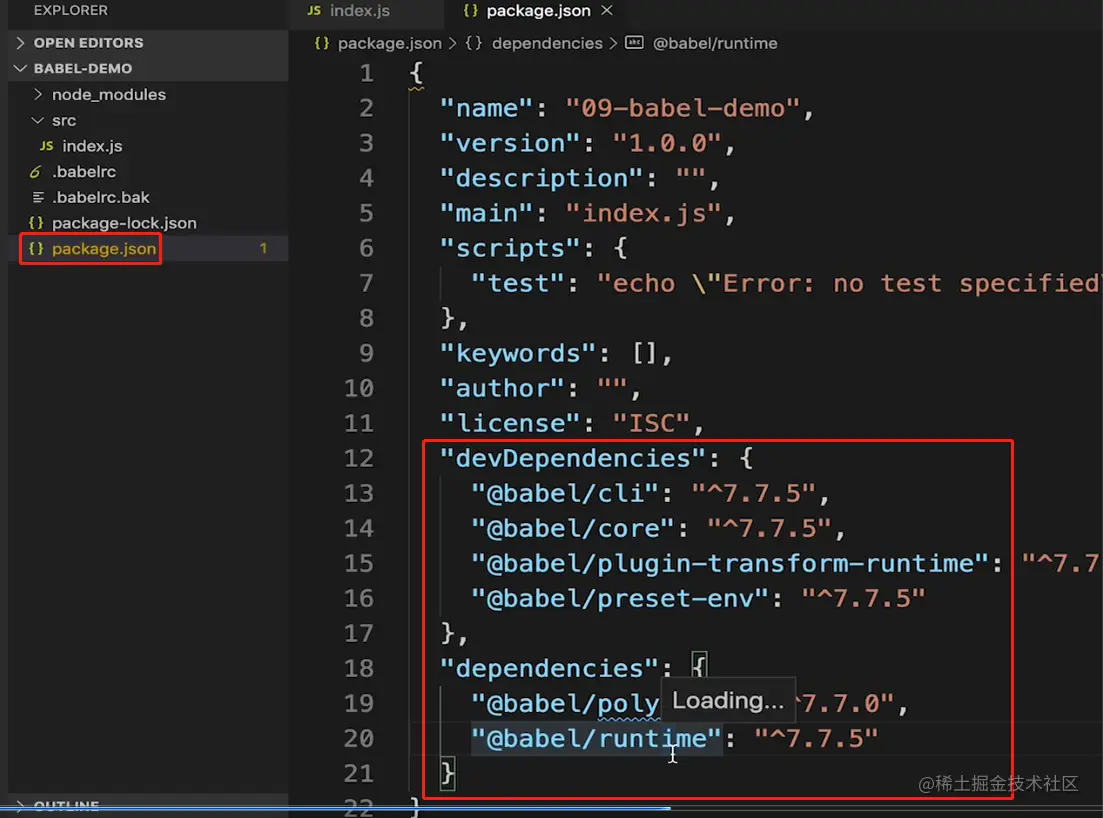Click the "@babel/runtime" key on line 20
Viewport: 1103px width, 818px height.
coord(597,739)
